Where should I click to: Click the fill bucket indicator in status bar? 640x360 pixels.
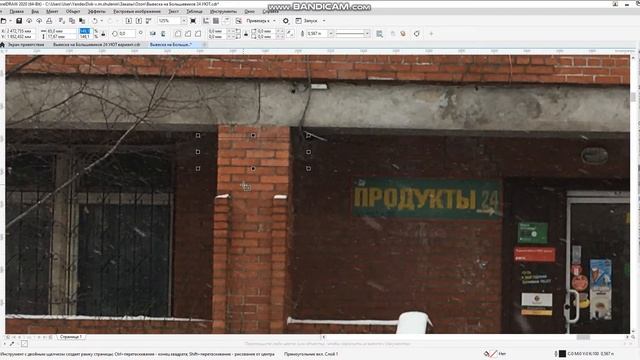(x=487, y=353)
